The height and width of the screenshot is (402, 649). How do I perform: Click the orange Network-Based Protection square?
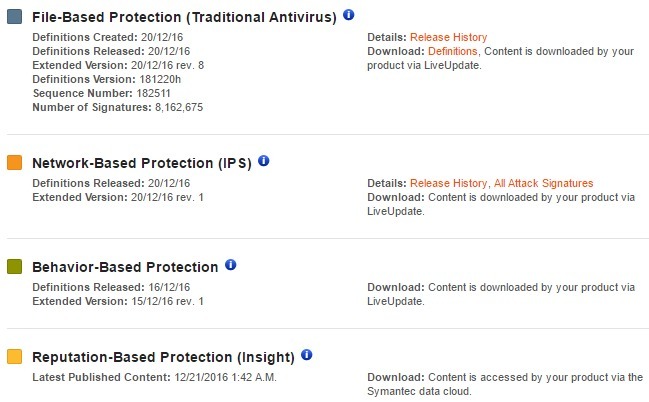point(14,162)
